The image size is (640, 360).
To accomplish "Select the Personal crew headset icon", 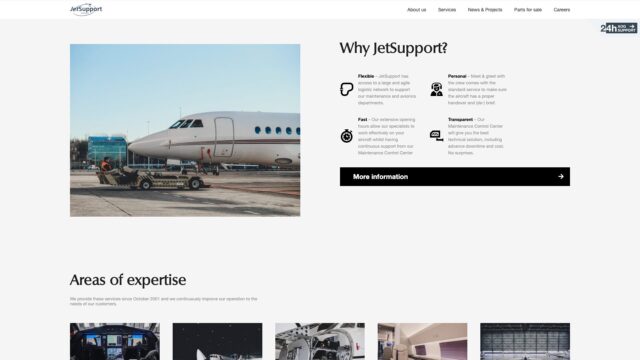I will (436, 89).
